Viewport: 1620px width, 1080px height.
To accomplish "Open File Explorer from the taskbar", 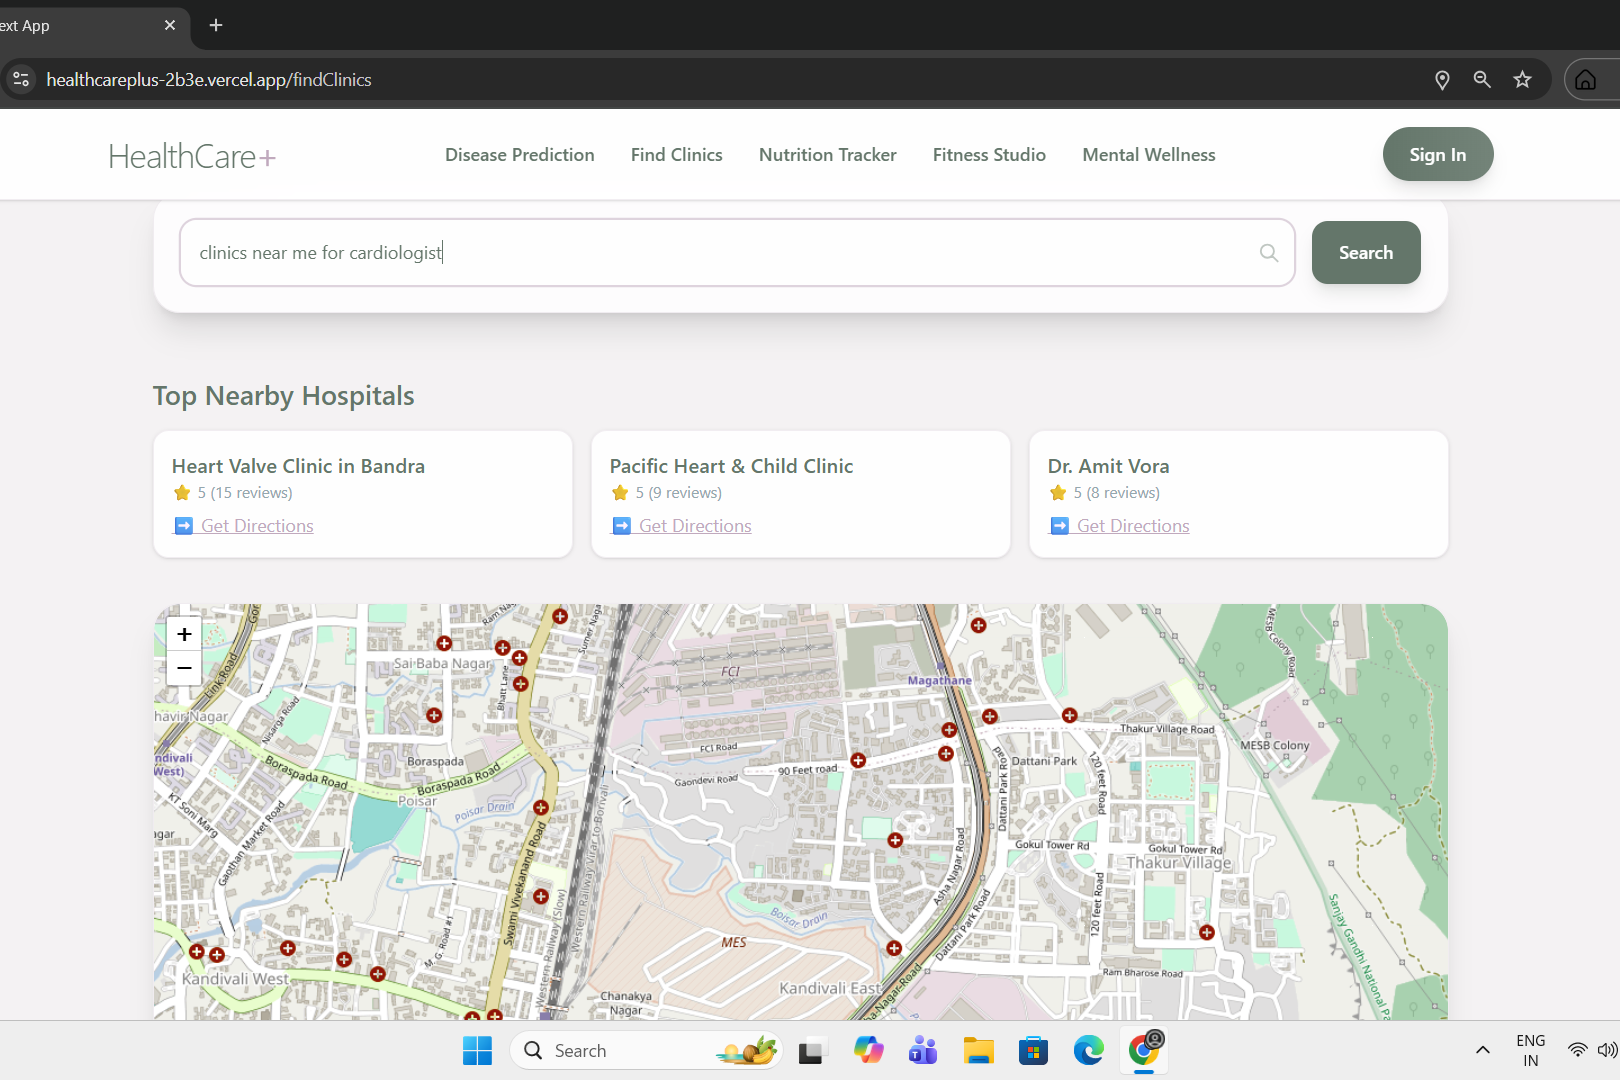I will pos(978,1050).
